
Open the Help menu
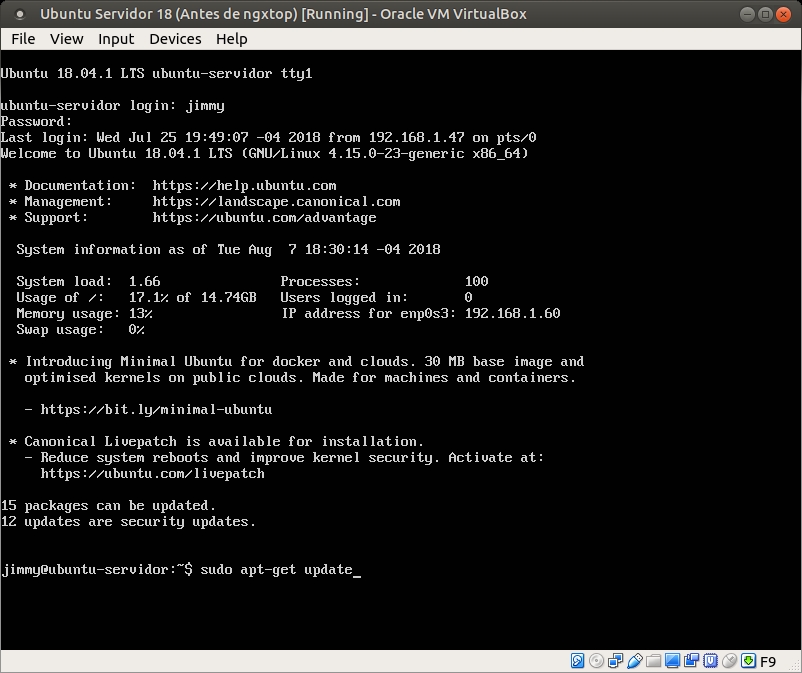click(231, 38)
